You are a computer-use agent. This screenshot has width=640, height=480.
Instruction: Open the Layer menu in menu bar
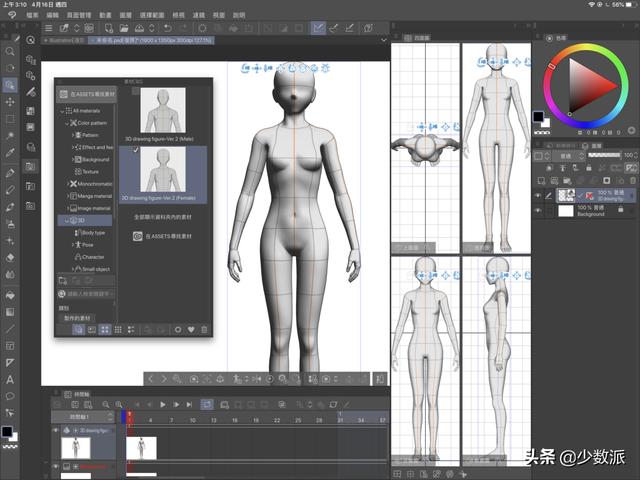click(125, 15)
